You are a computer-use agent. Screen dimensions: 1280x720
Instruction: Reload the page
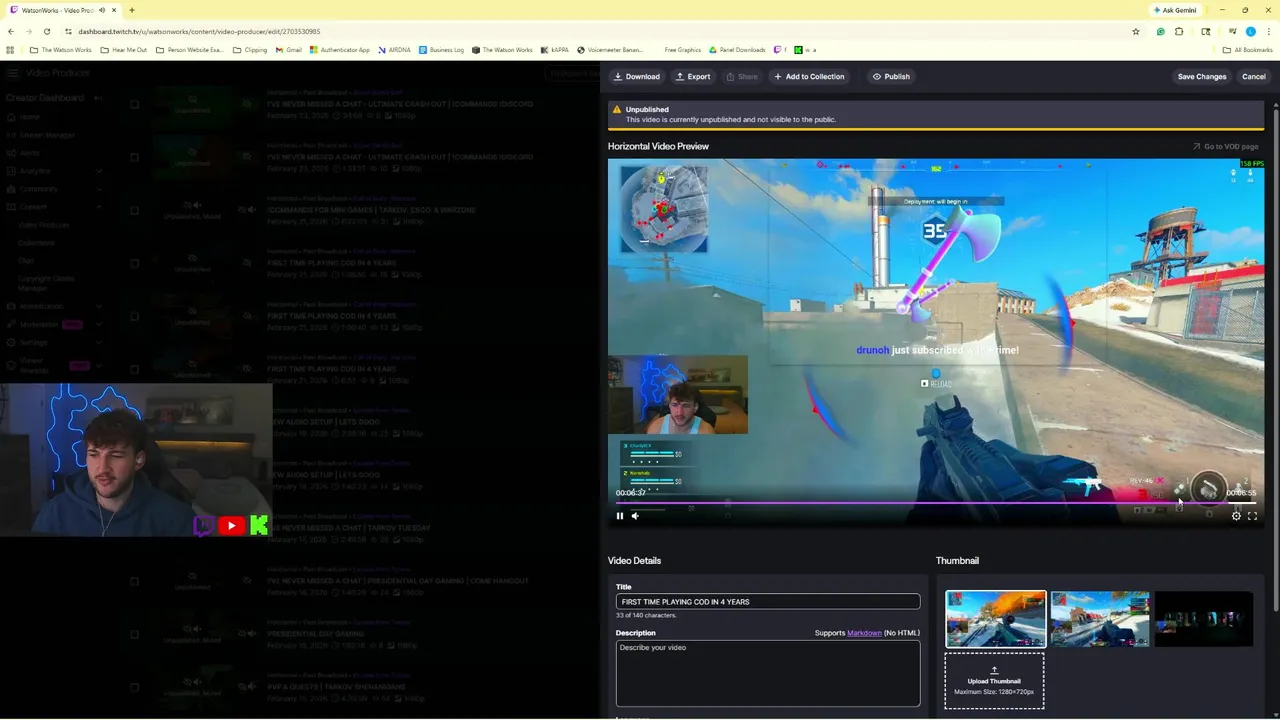(49, 31)
